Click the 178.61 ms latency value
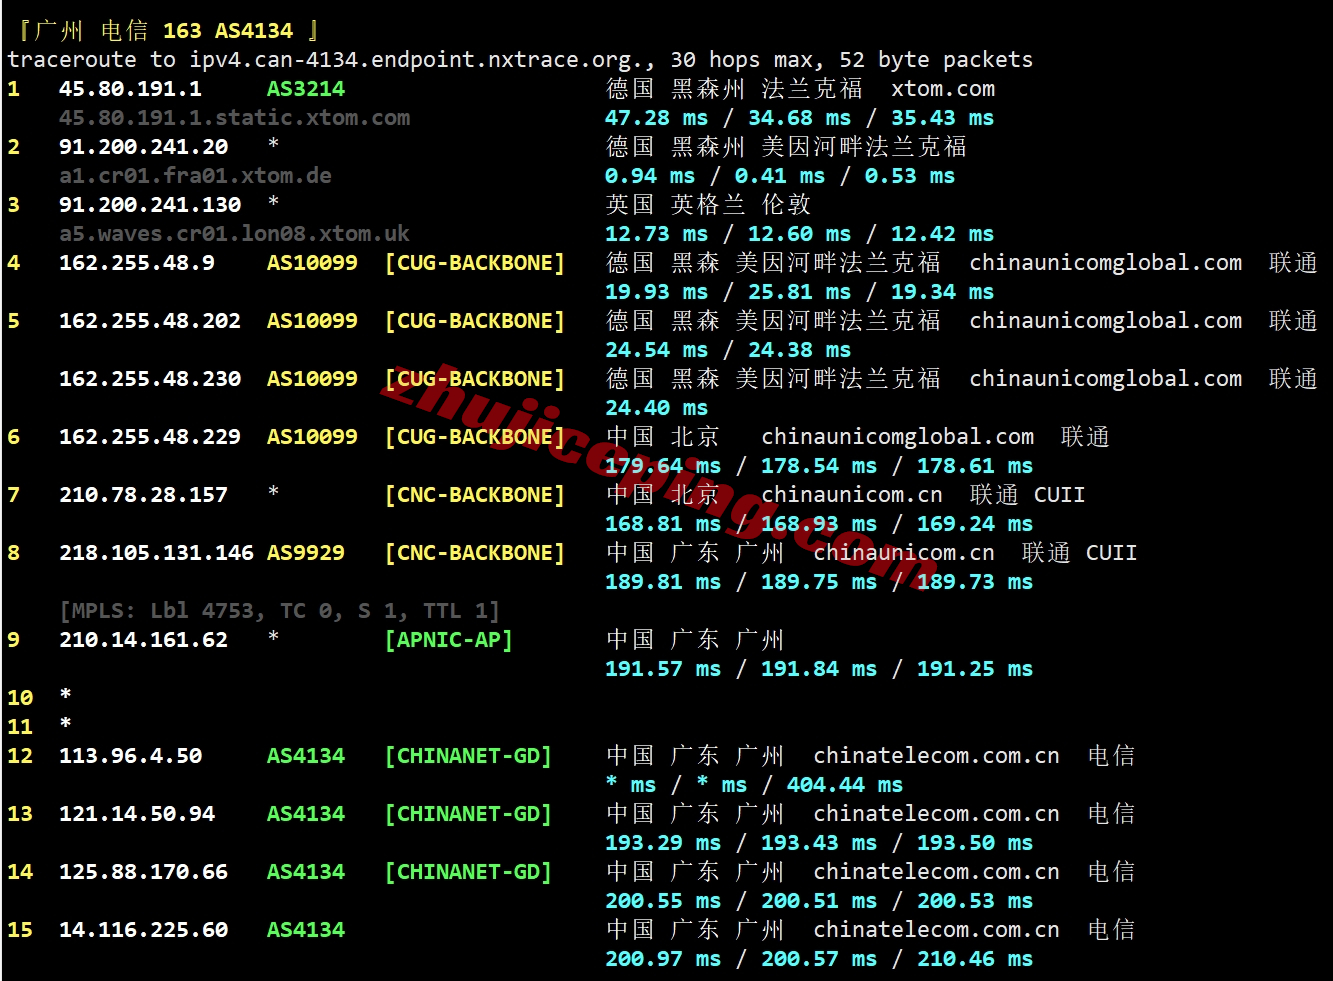 coord(975,466)
